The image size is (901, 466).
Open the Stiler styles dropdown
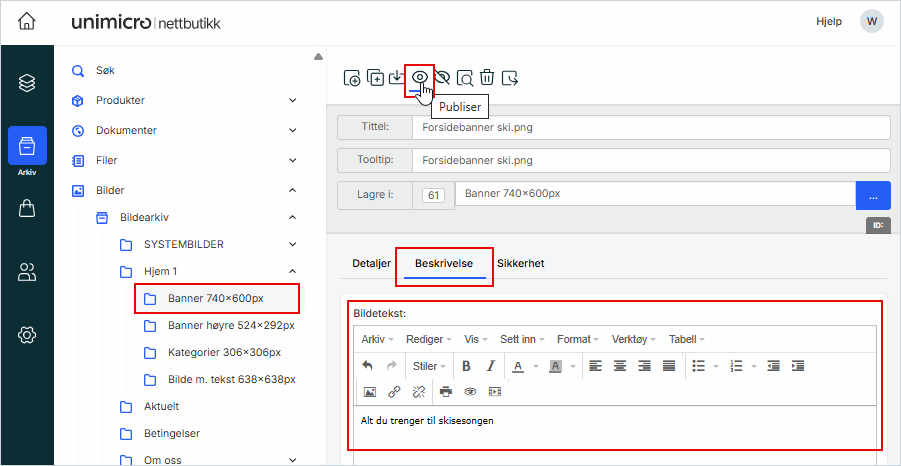(430, 366)
